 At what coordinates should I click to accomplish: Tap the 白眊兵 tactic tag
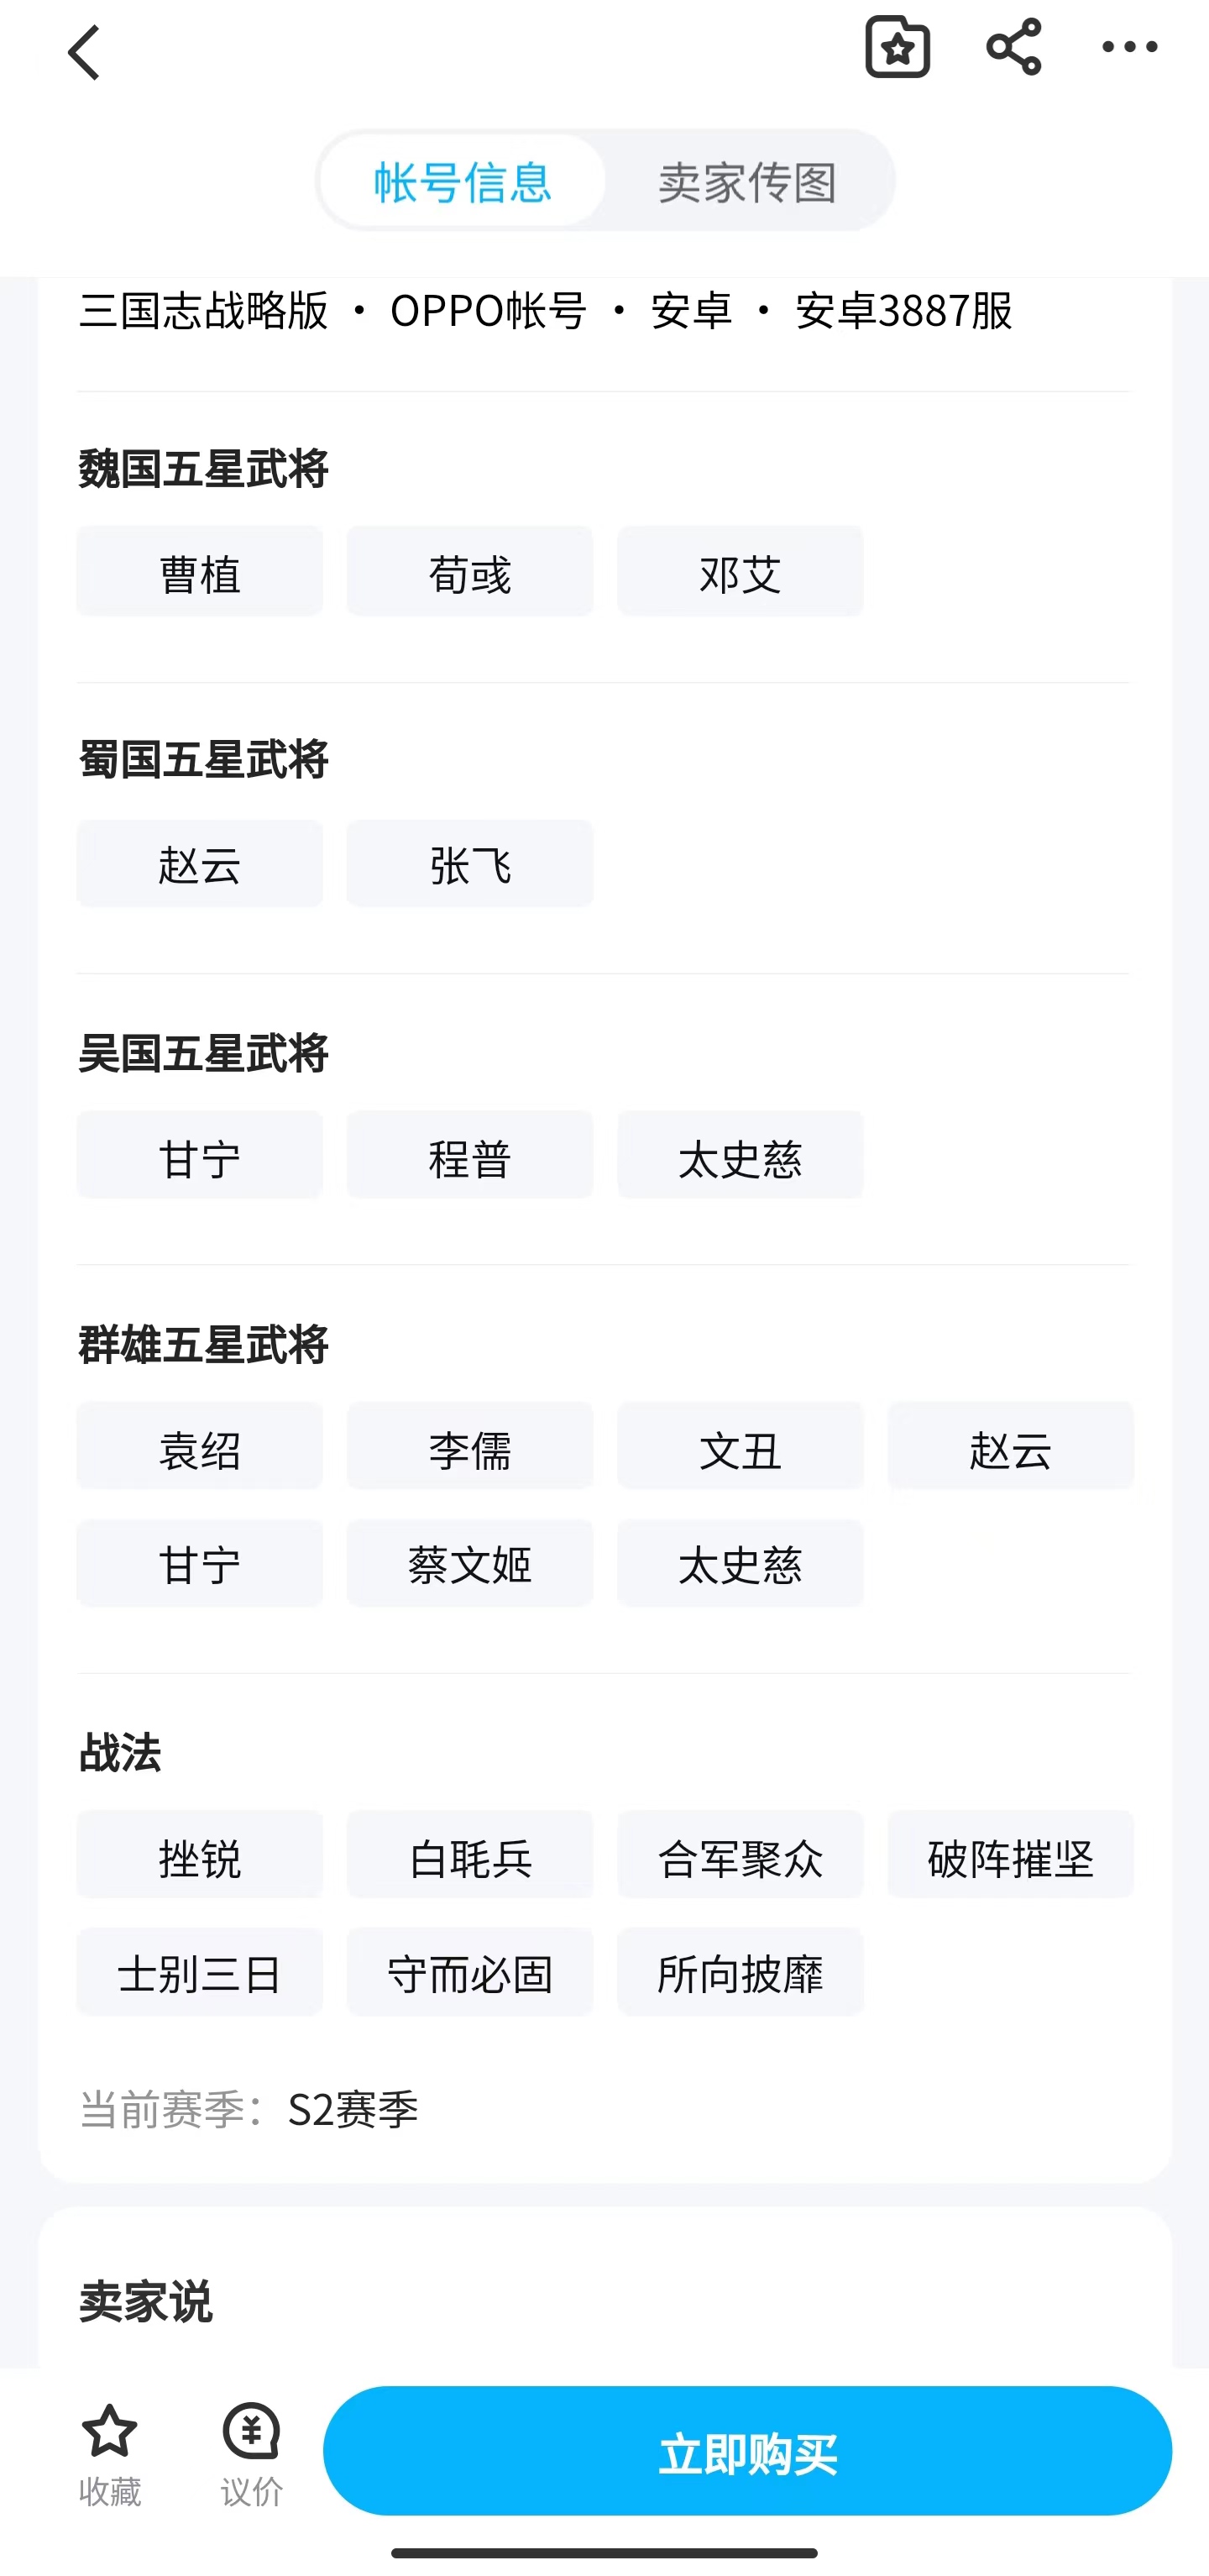click(470, 1856)
